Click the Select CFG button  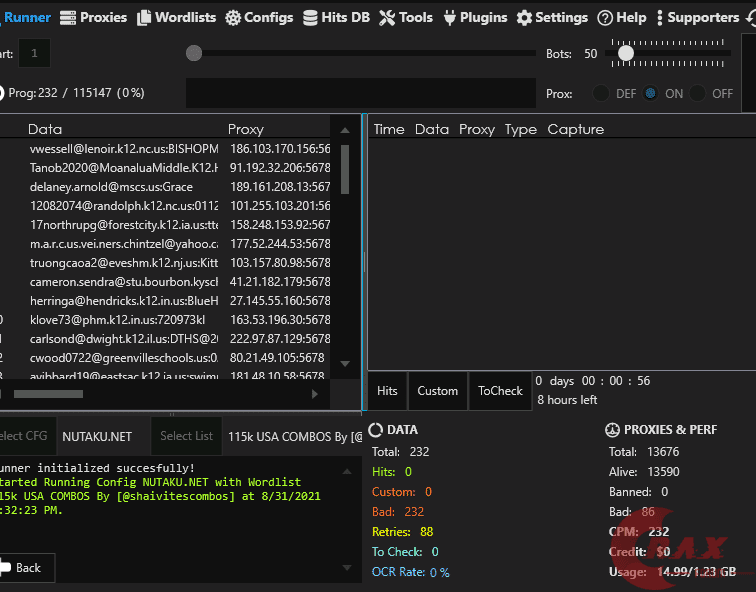point(27,436)
